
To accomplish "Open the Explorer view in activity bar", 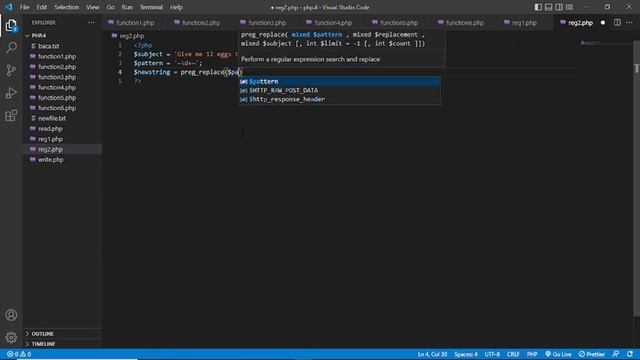I will 11,26.
